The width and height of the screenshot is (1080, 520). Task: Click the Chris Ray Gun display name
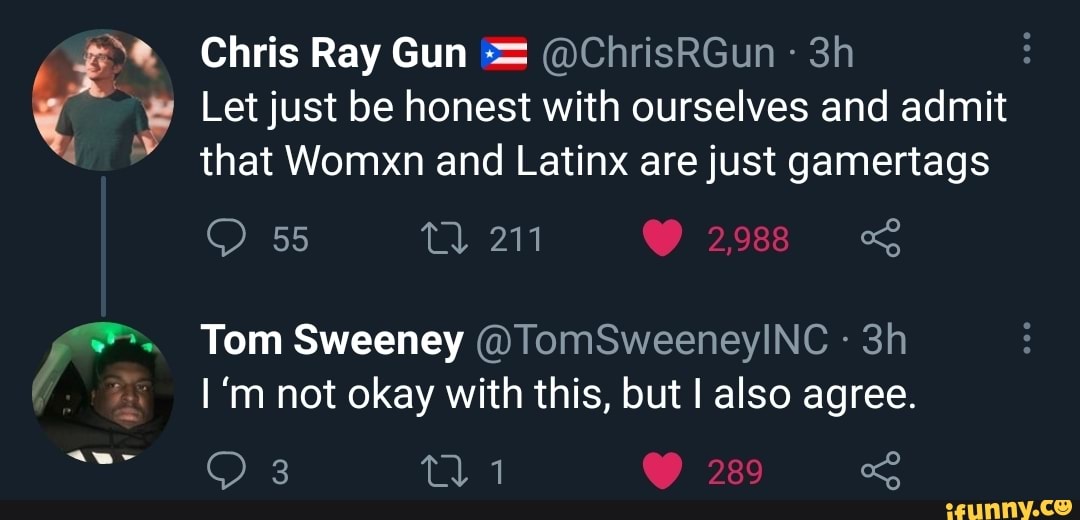[x=335, y=53]
